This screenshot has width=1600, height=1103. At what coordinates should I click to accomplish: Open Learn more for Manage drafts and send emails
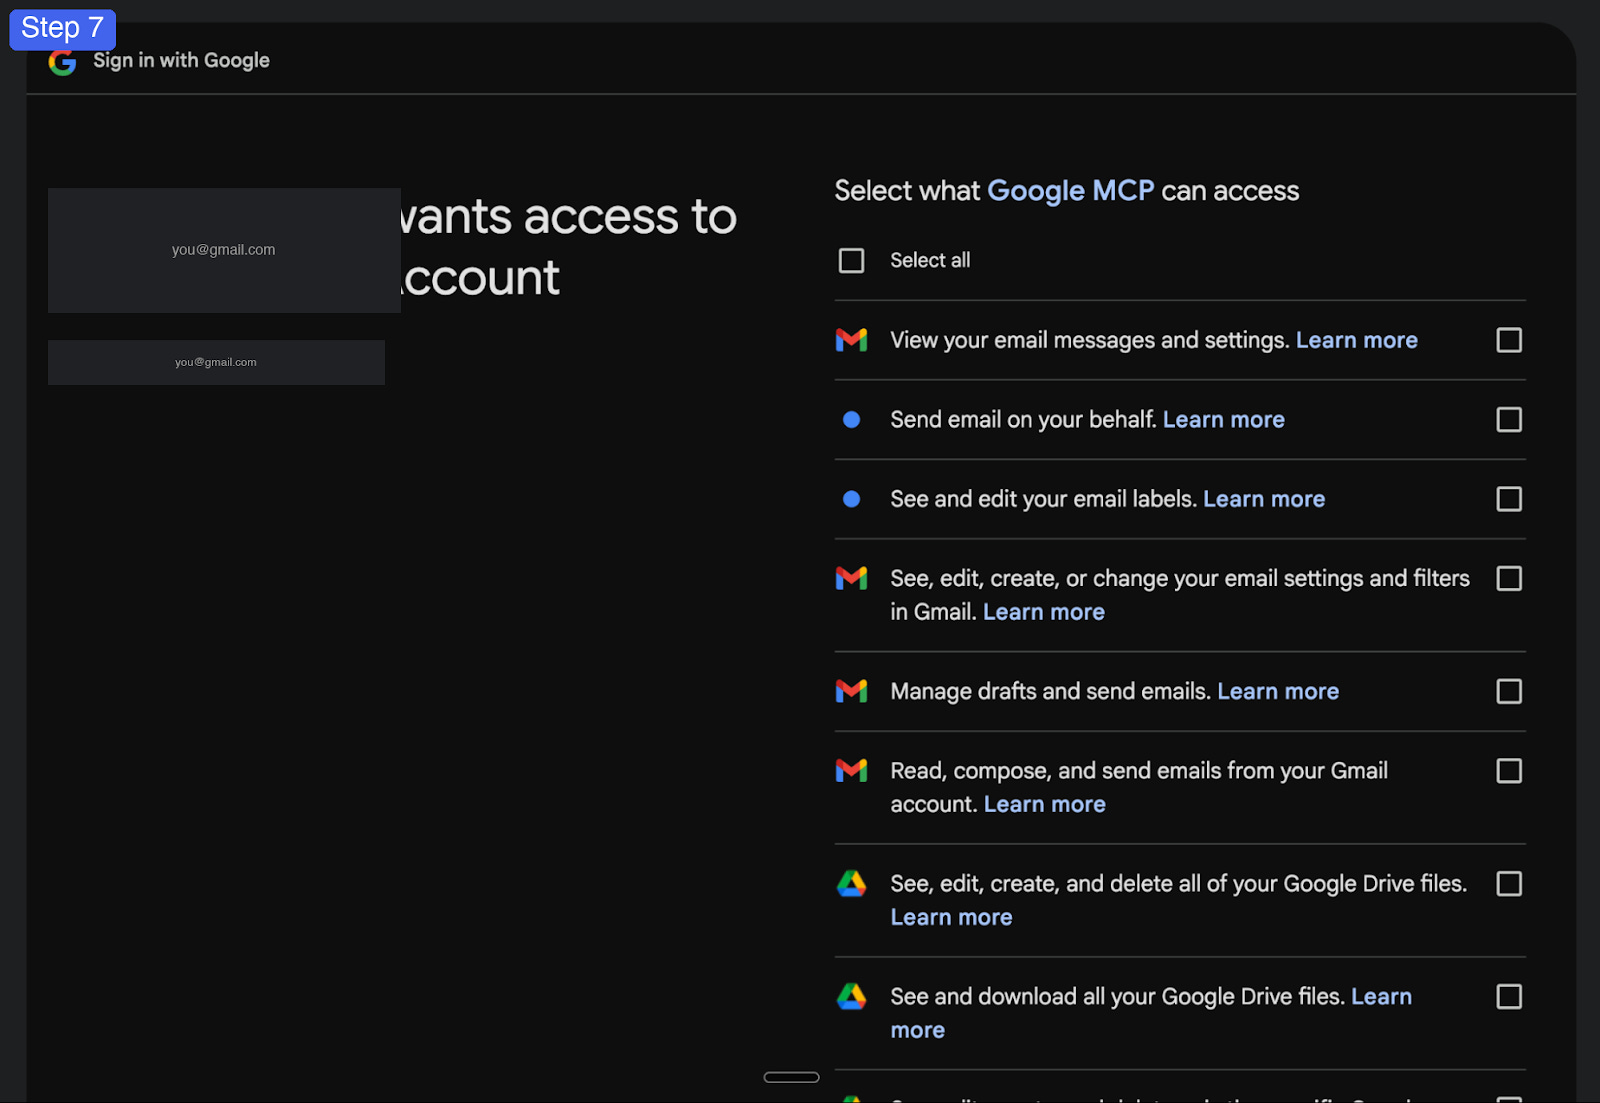click(1278, 691)
